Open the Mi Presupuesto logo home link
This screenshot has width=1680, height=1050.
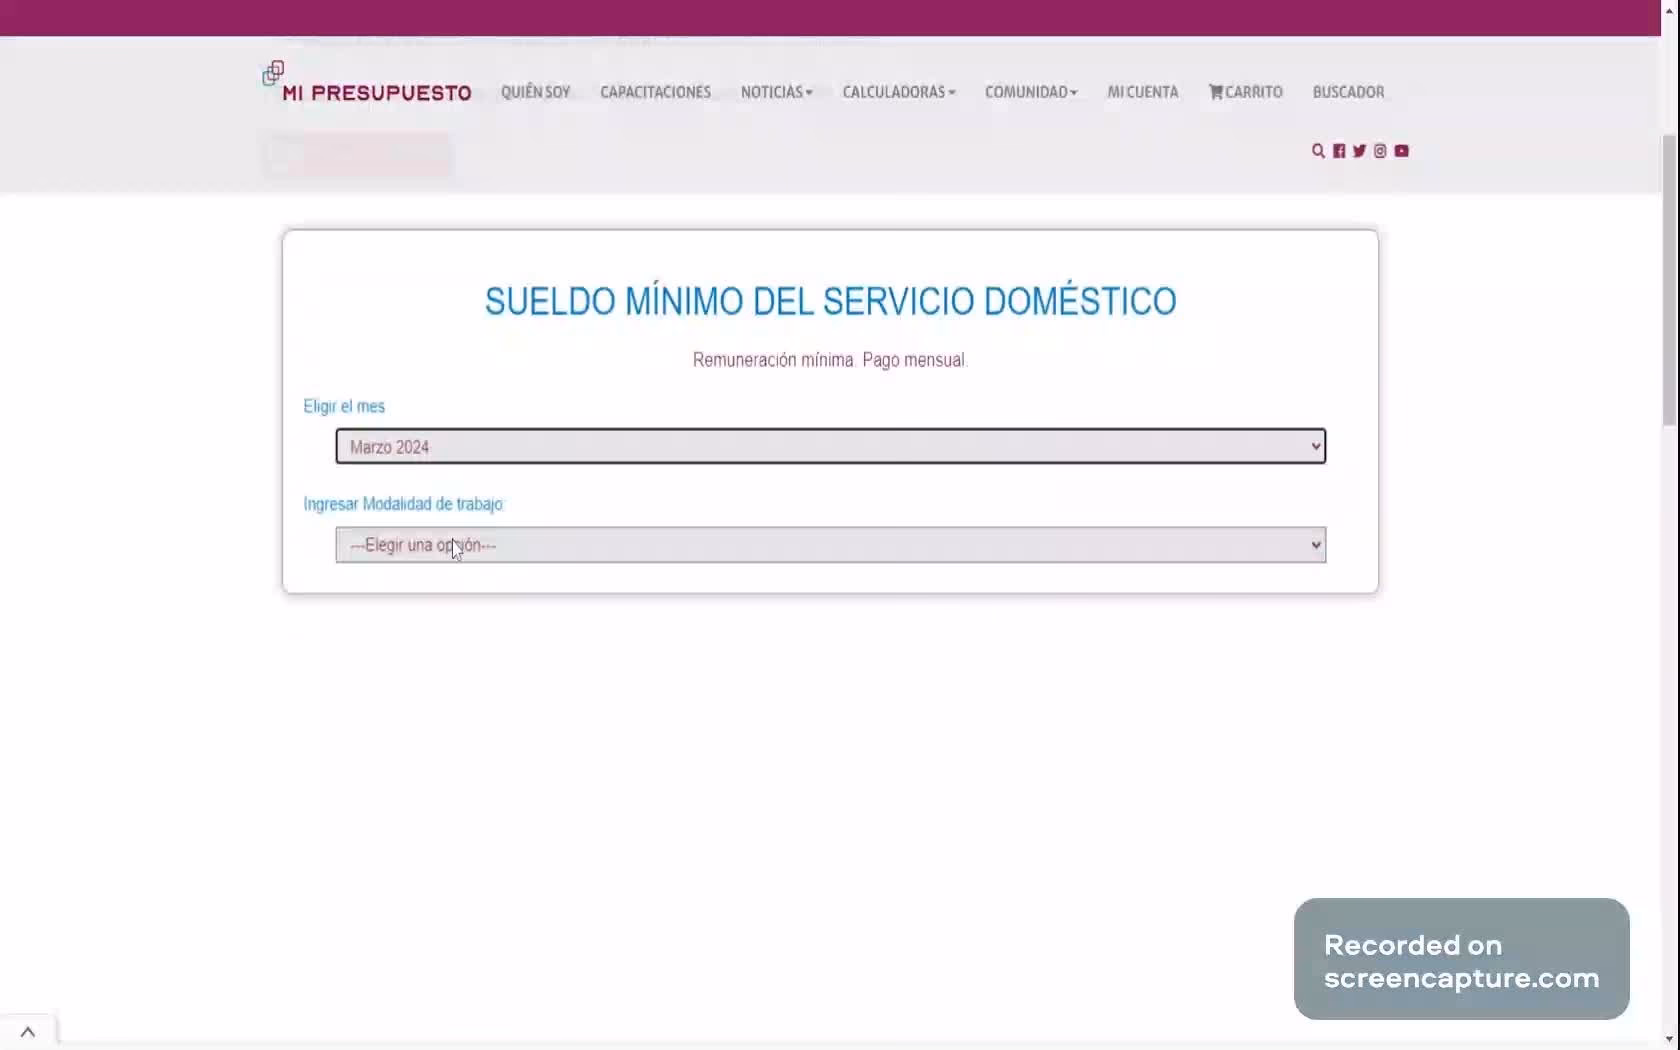[366, 84]
